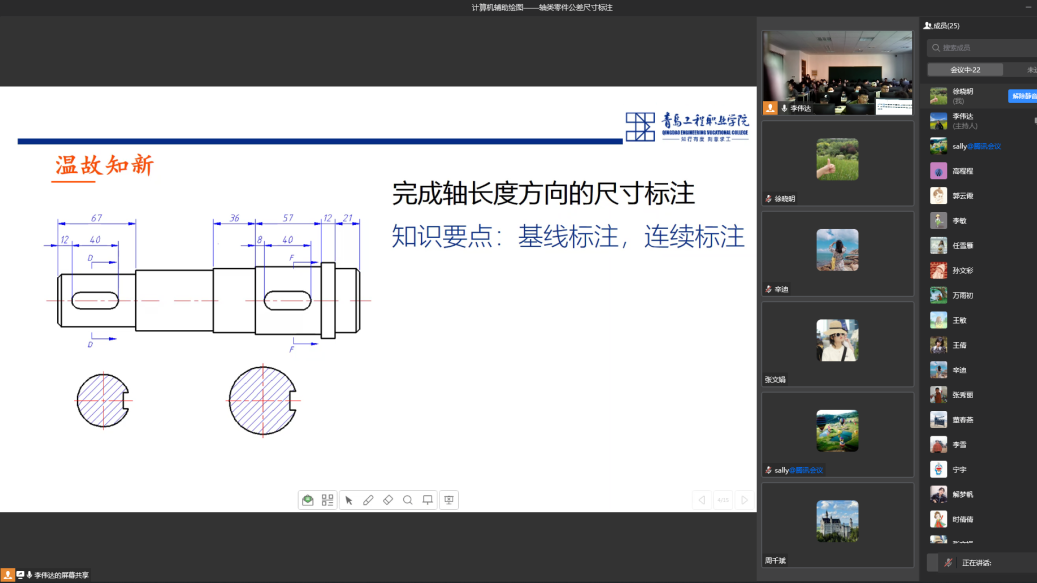This screenshot has height=583, width=1037.
Task: Select the pen annotation tool
Action: 368,500
